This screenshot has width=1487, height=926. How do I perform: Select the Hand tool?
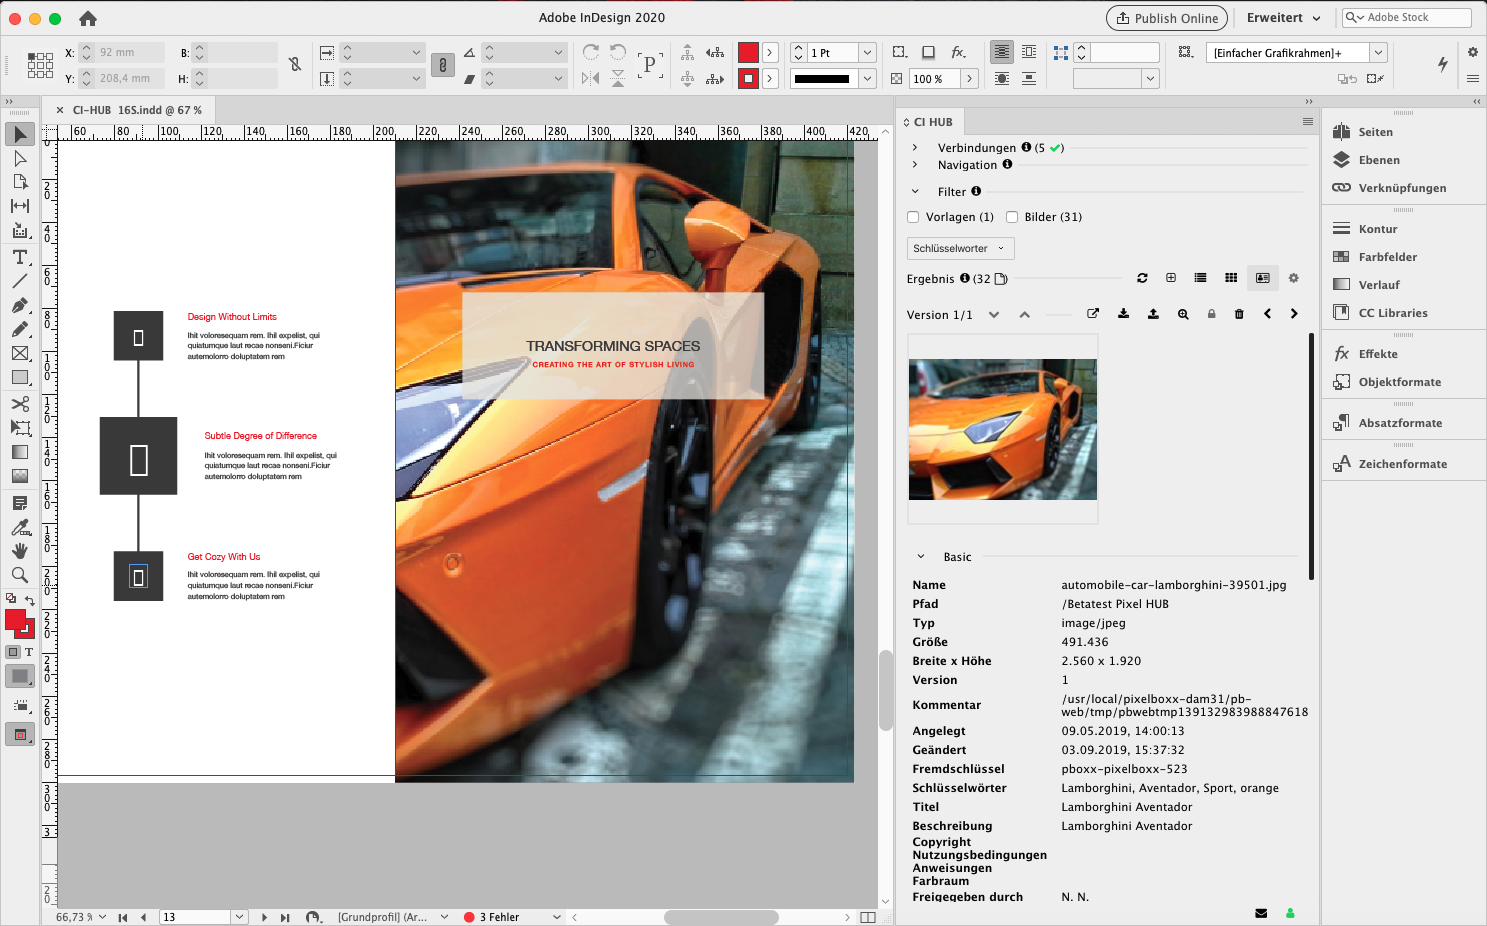tap(20, 551)
